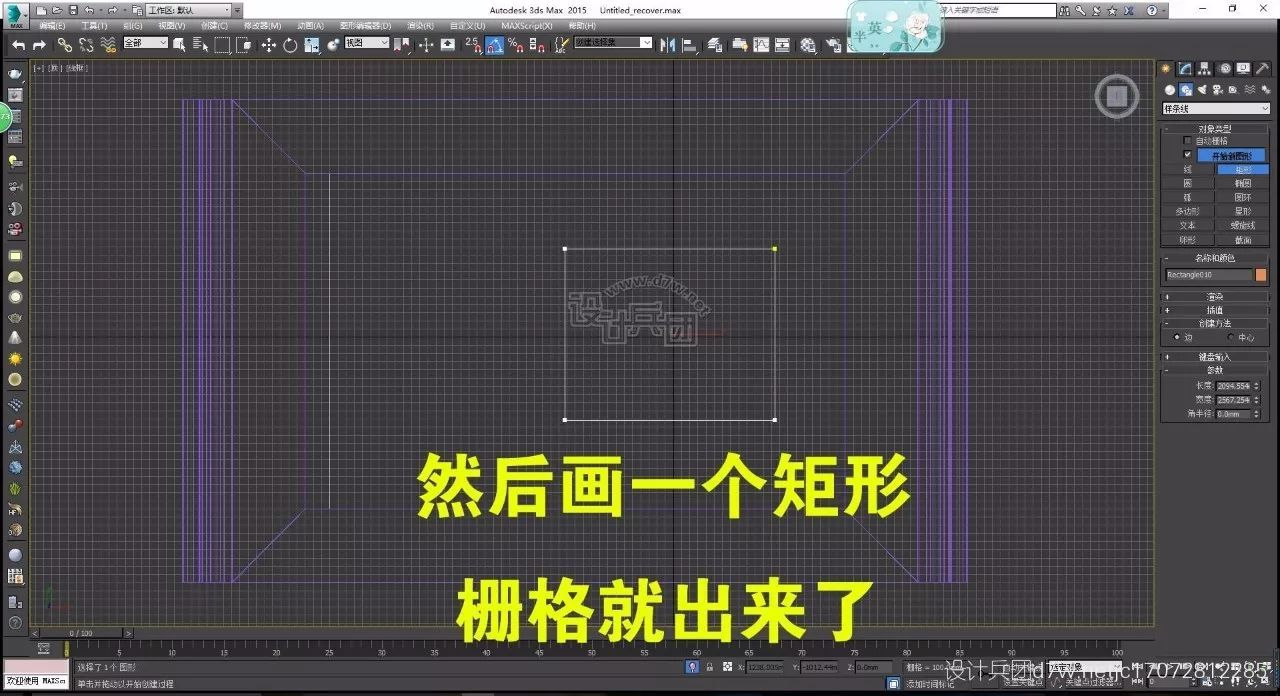Select the Geometry category icon
Viewport: 1280px width, 696px height.
click(1170, 90)
